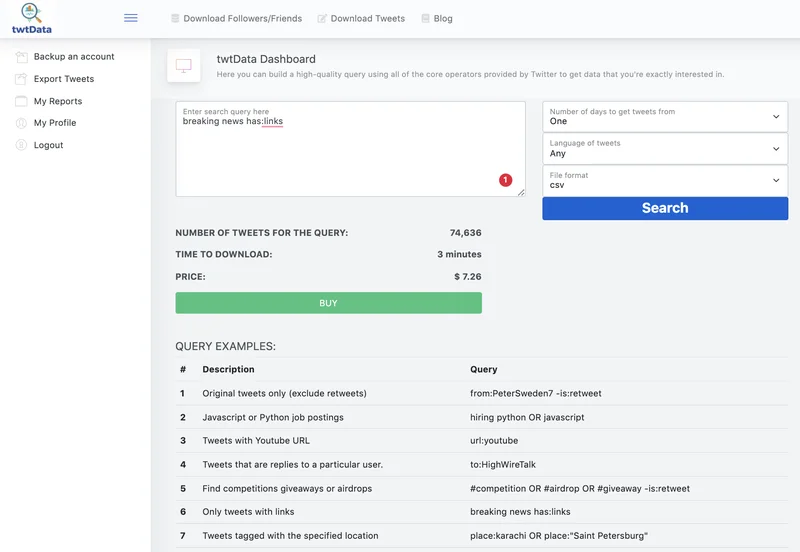The width and height of the screenshot is (800, 552).
Task: Click the url:youtube query example
Action: (x=494, y=441)
